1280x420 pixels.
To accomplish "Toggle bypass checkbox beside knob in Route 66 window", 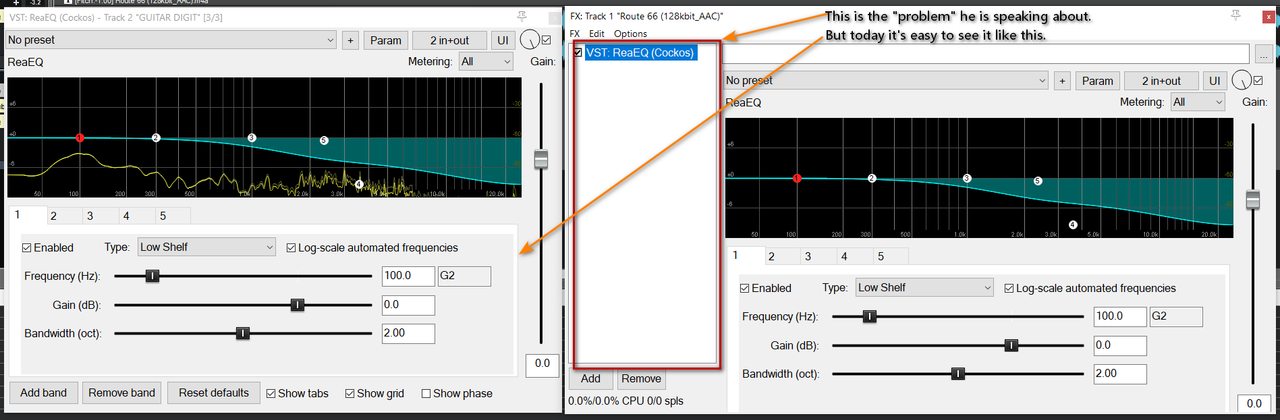I will (1258, 81).
